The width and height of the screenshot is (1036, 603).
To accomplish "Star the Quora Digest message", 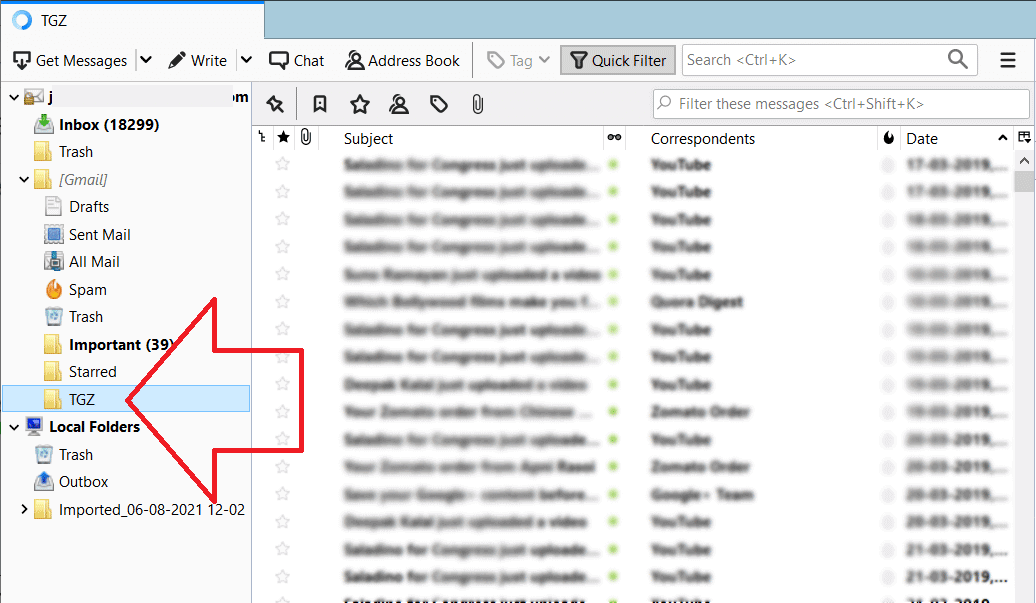I will pos(283,302).
